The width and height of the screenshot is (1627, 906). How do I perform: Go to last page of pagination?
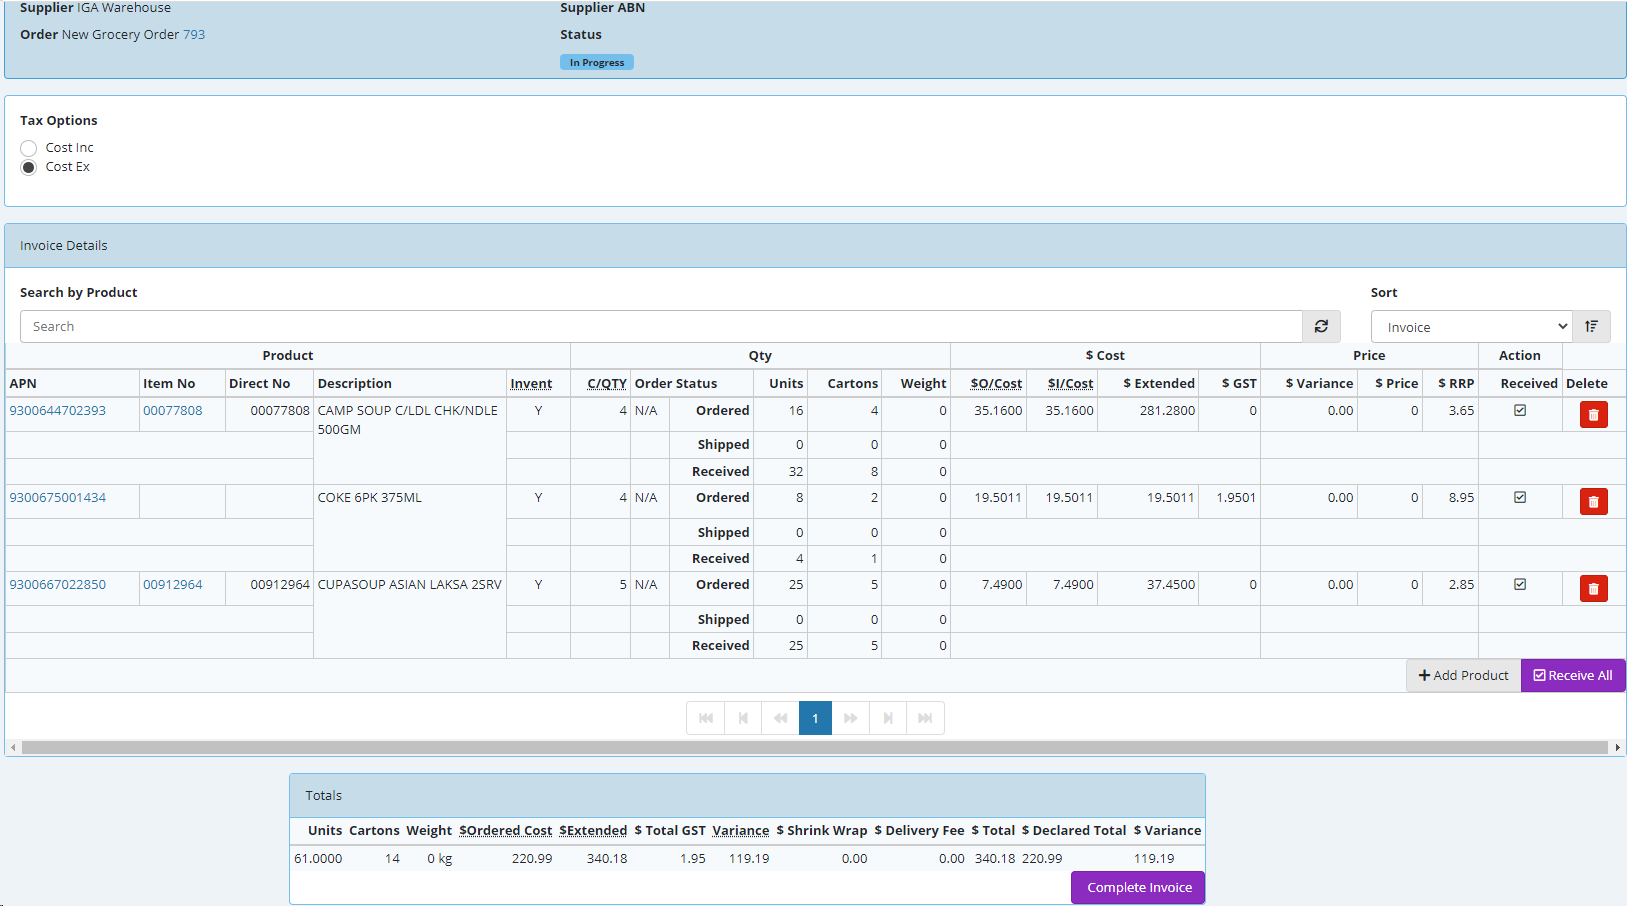(x=925, y=718)
